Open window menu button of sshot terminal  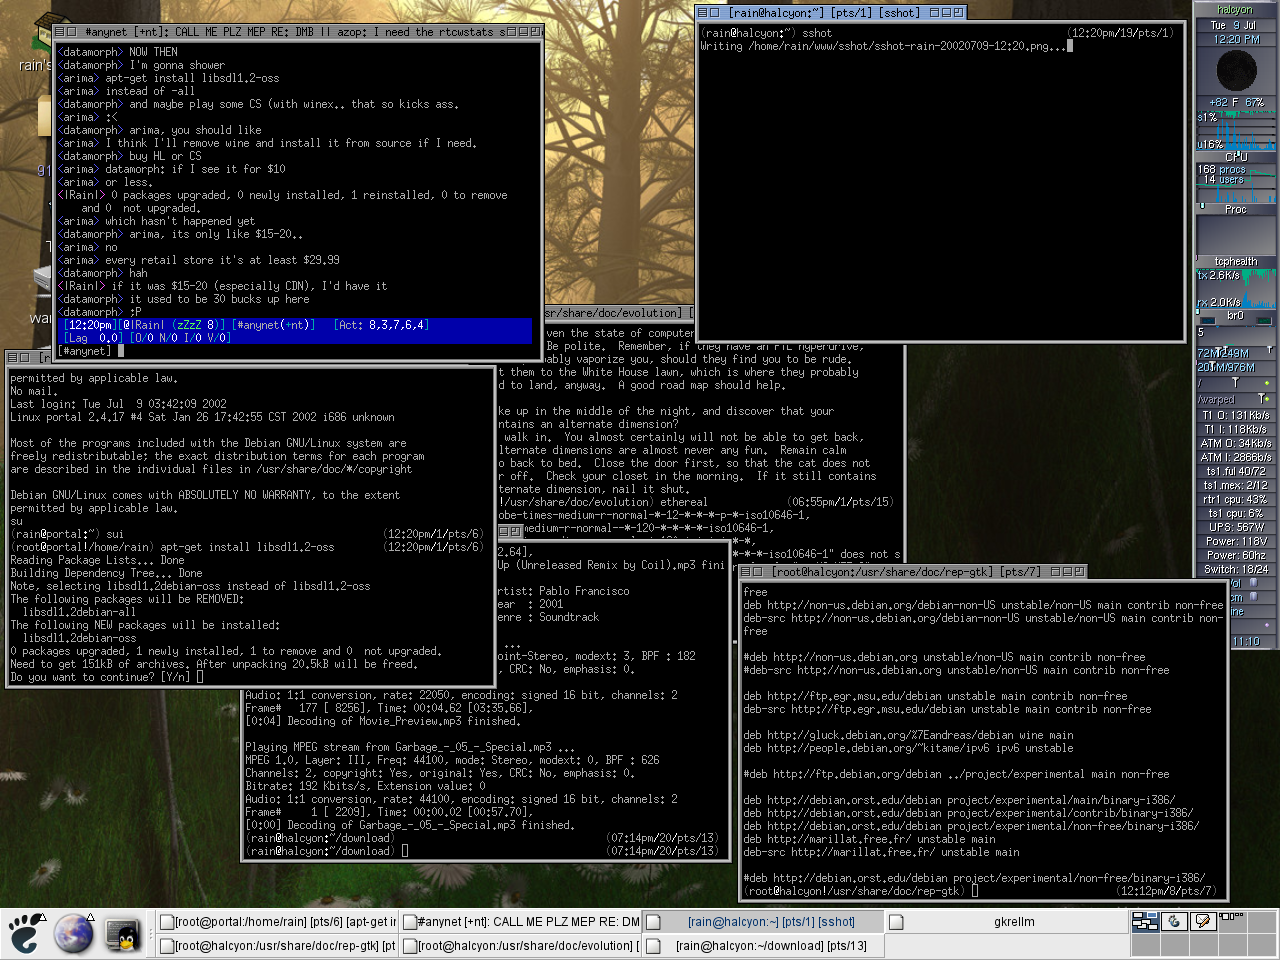point(702,12)
